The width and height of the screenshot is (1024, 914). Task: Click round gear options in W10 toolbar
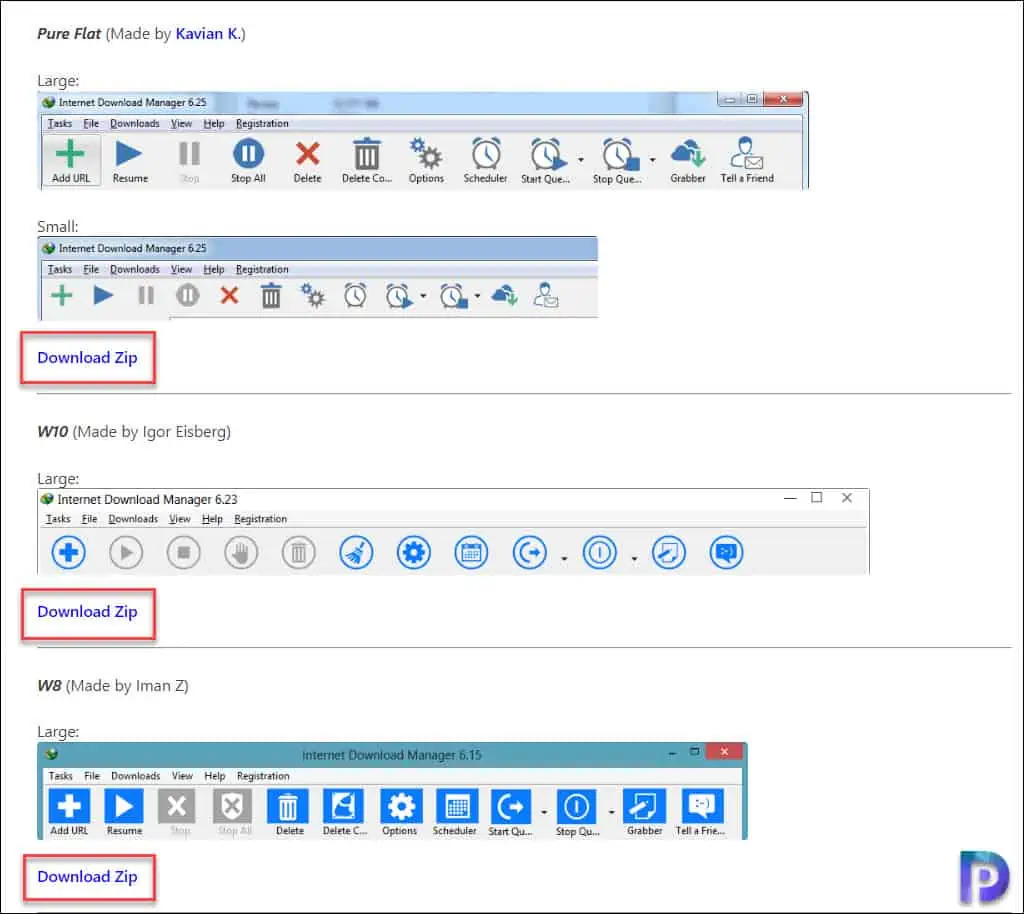[413, 552]
